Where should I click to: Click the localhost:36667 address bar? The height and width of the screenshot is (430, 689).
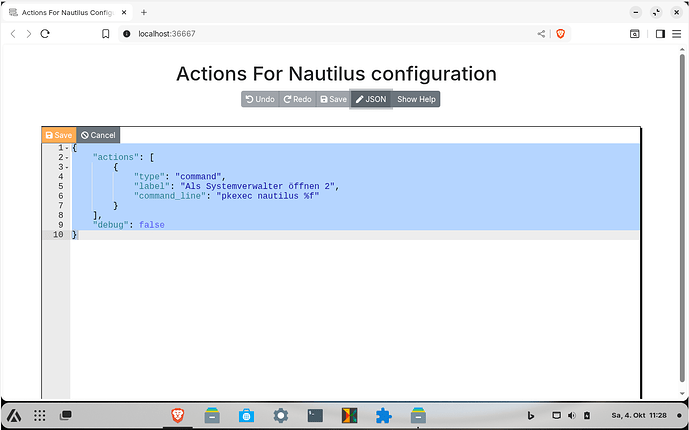click(300, 33)
